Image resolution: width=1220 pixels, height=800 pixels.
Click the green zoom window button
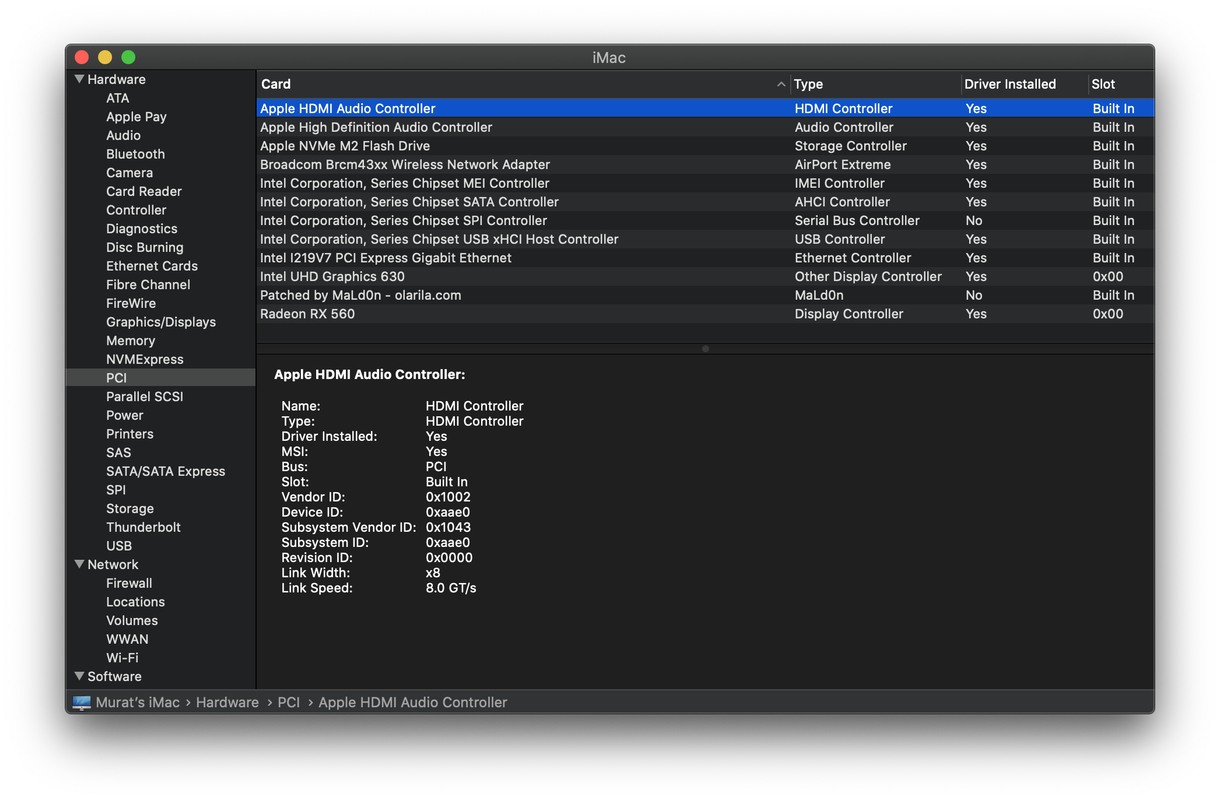tap(128, 58)
